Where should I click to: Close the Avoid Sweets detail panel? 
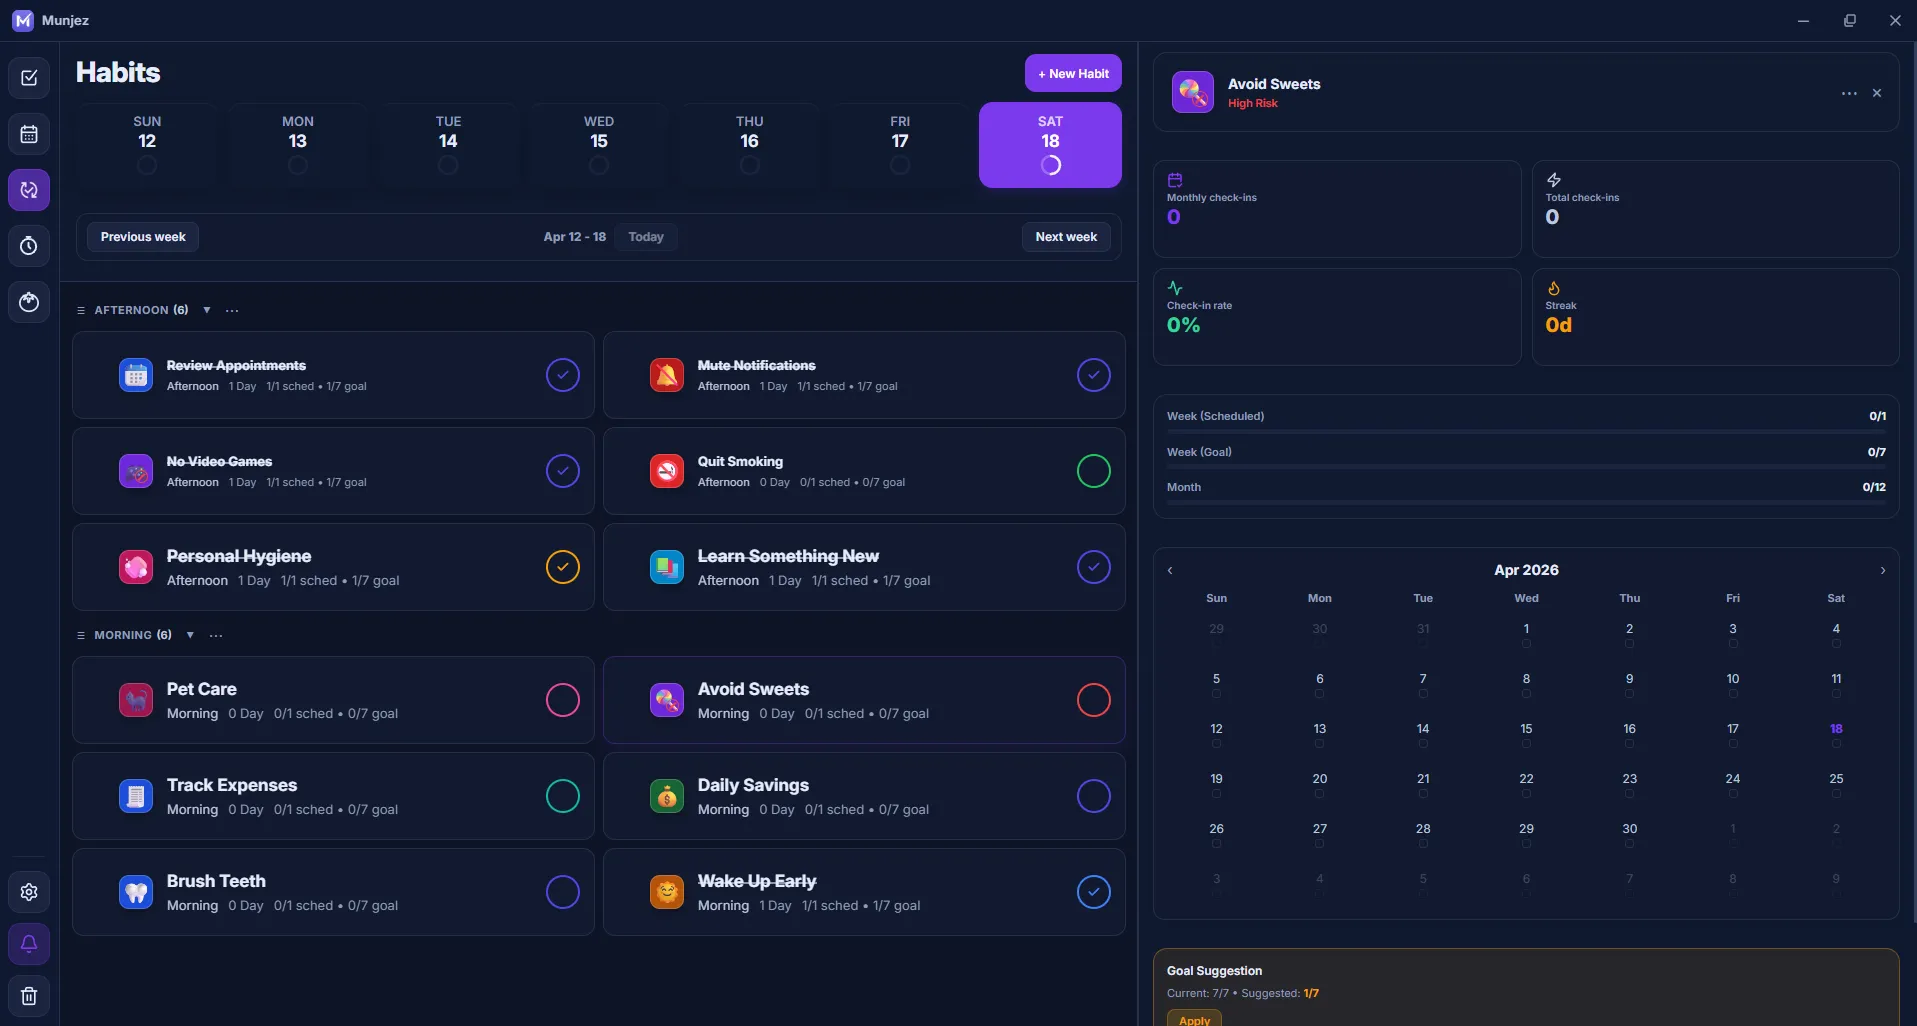(x=1877, y=93)
